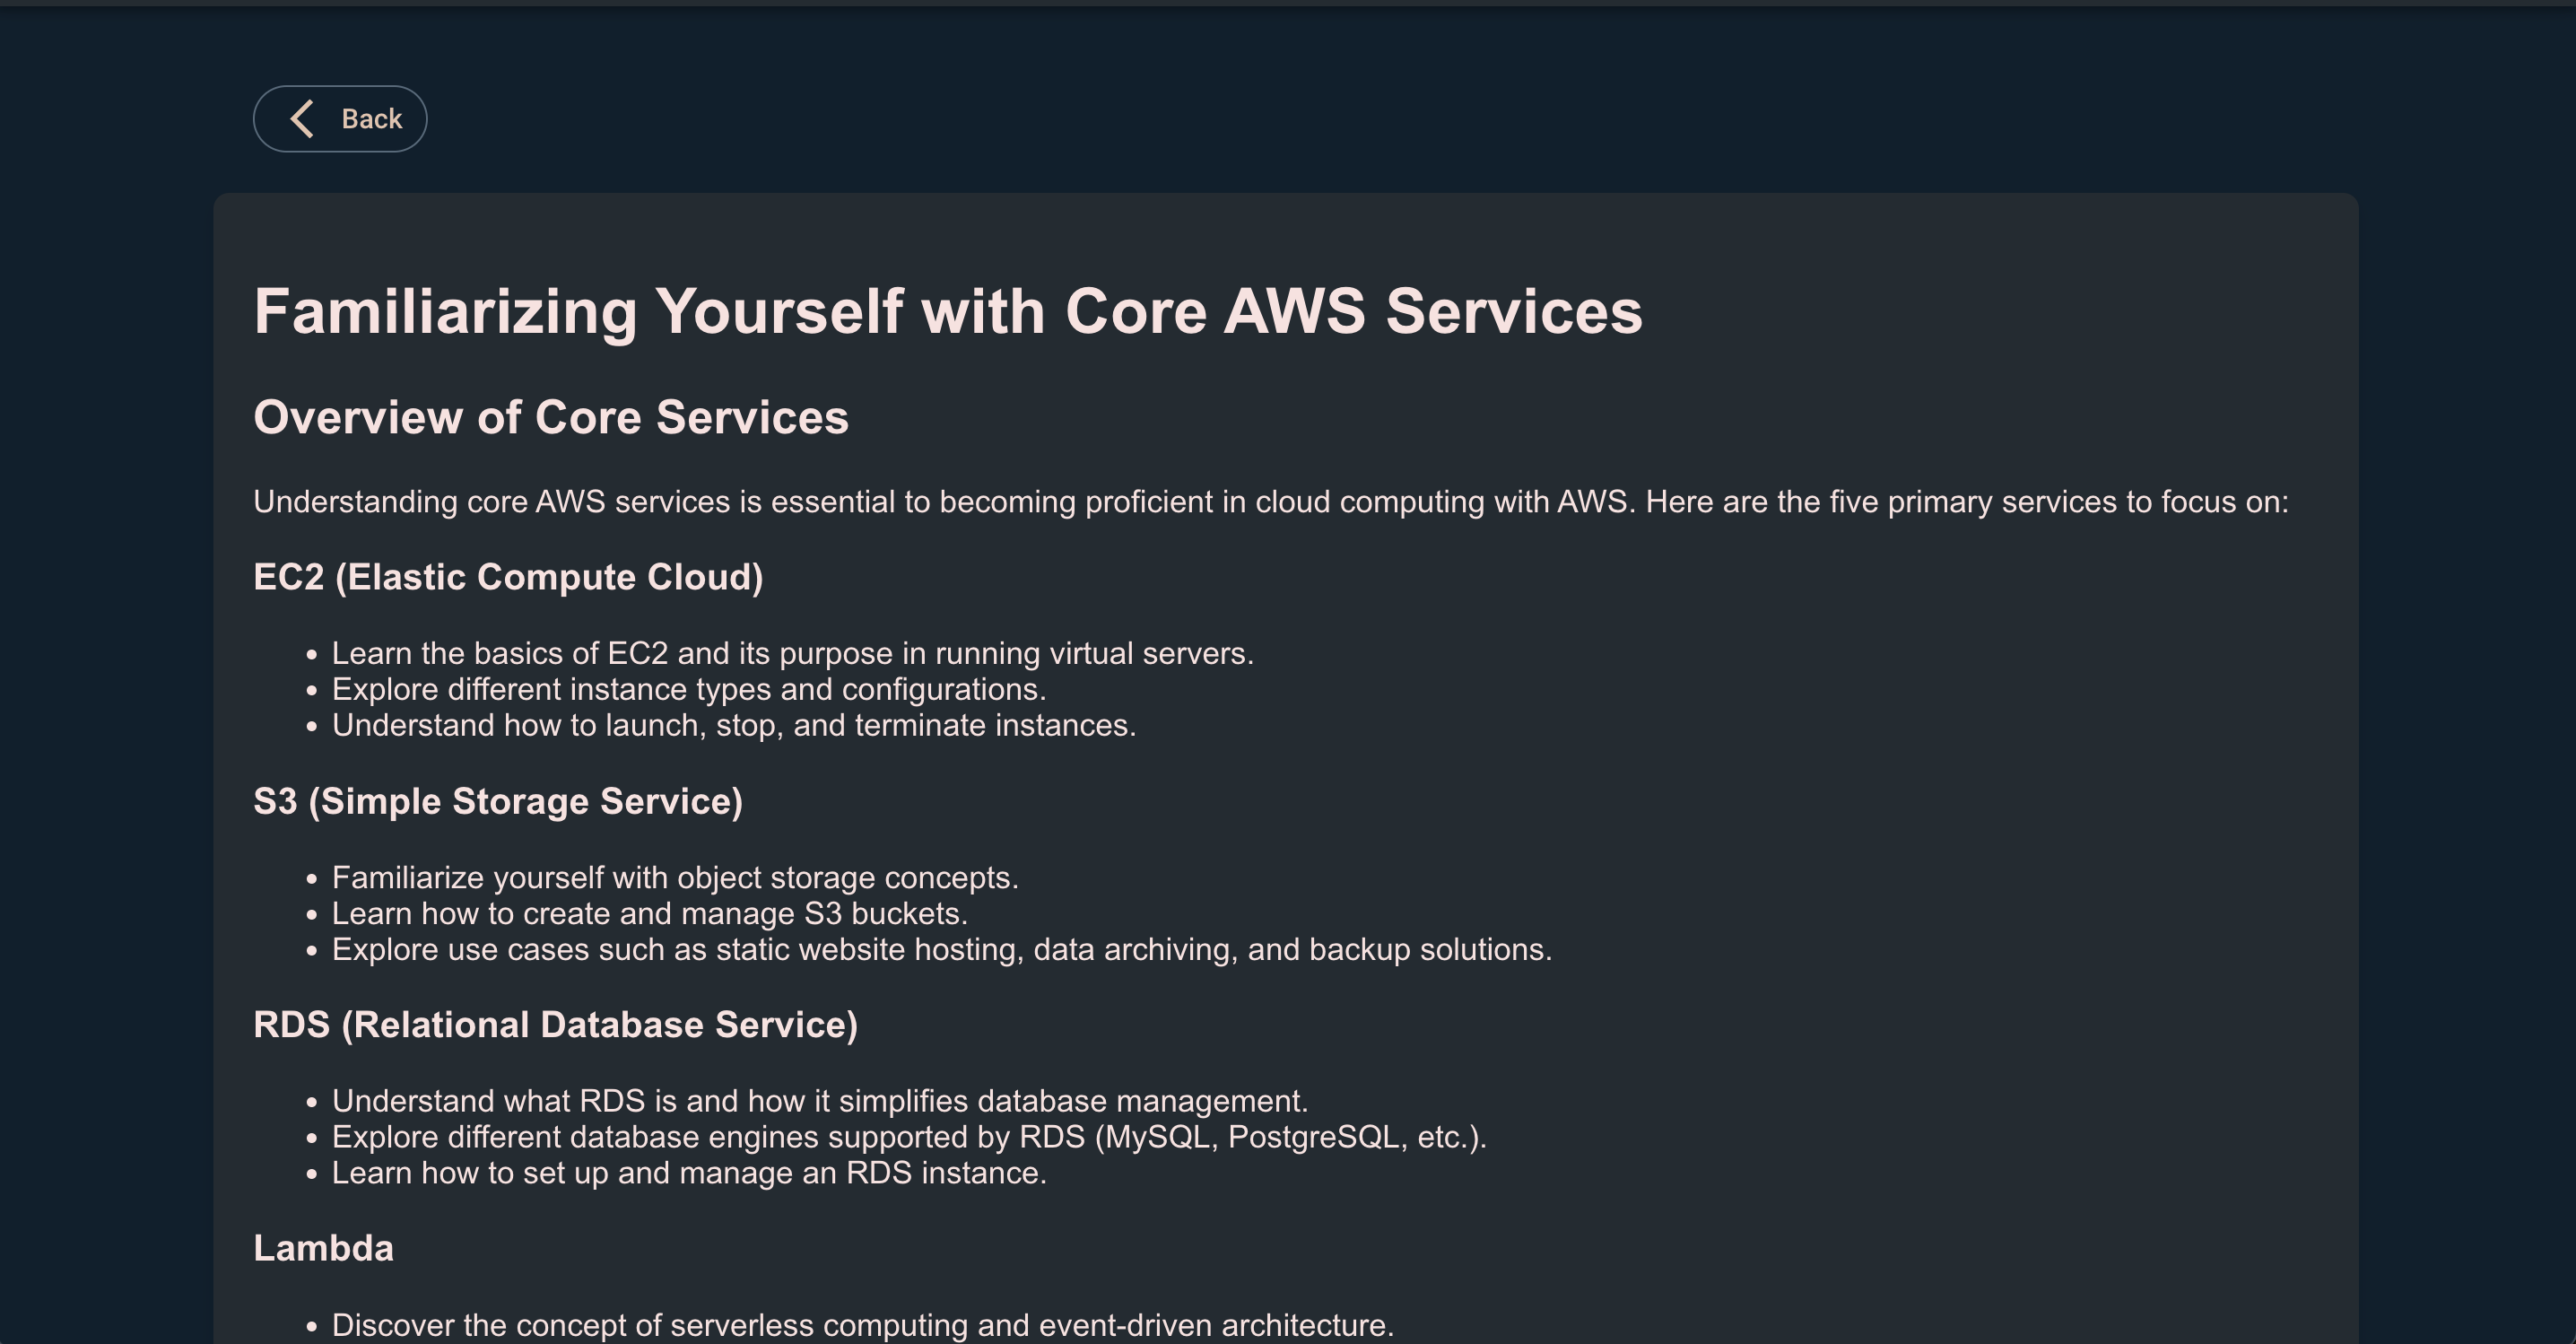2576x1344 pixels.
Task: Click the Back button
Action: [x=340, y=119]
